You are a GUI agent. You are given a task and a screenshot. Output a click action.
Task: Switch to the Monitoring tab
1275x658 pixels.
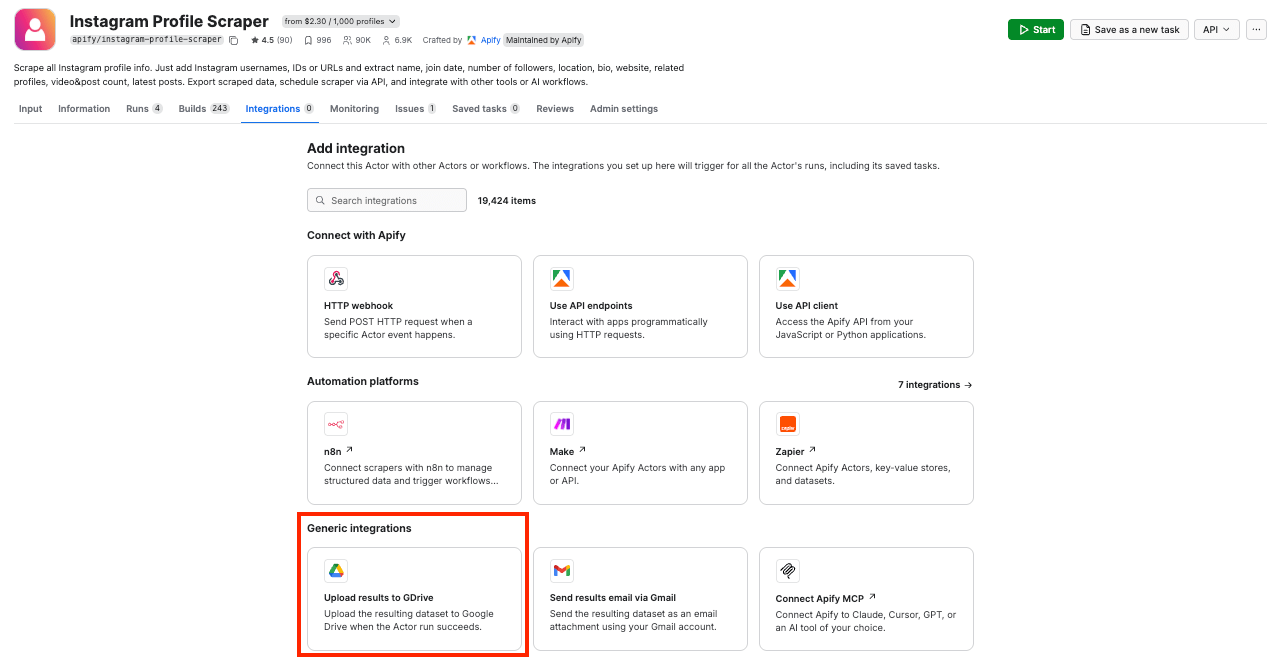(354, 108)
